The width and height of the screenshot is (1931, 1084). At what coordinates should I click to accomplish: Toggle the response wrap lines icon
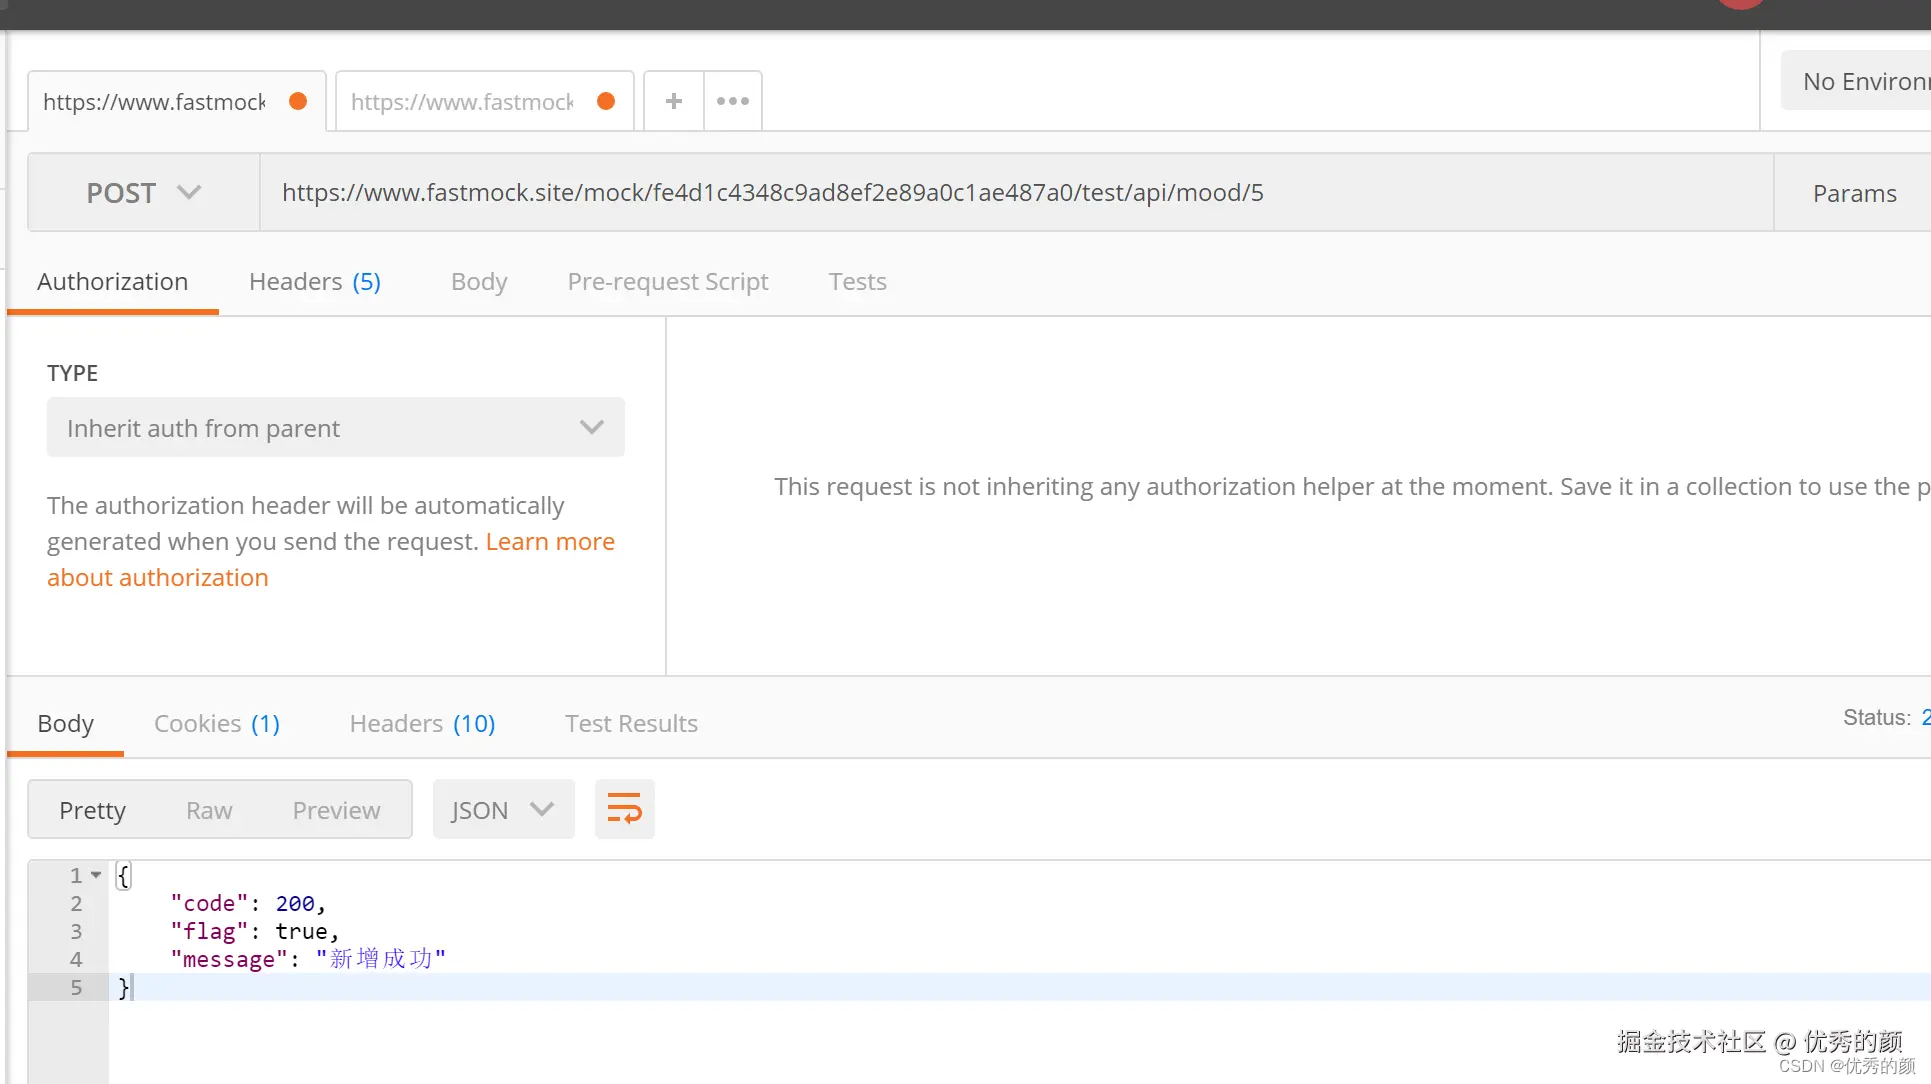click(x=624, y=809)
